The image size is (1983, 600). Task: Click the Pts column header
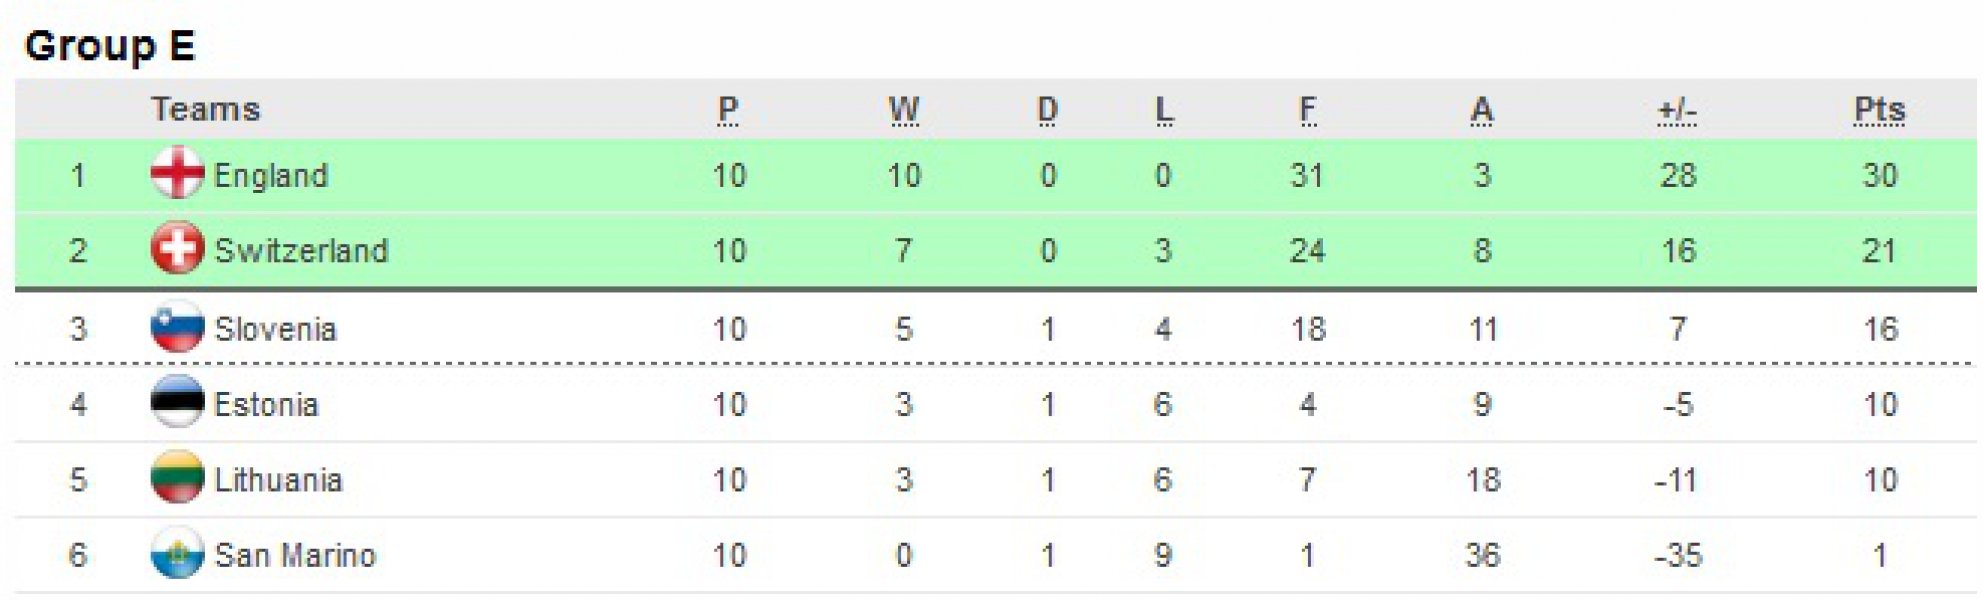[x=1879, y=109]
